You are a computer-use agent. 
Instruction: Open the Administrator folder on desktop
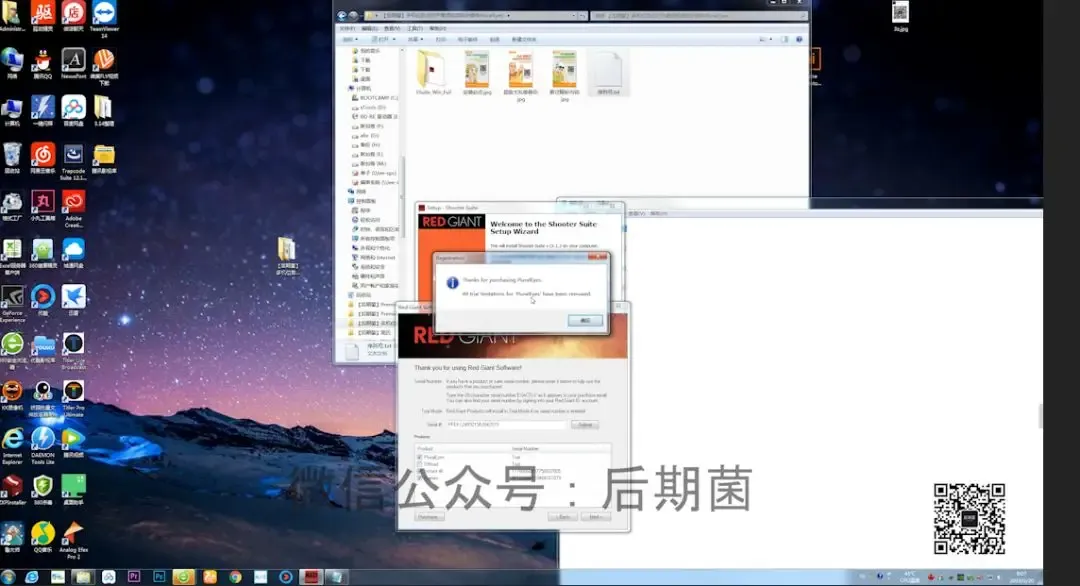click(12, 17)
